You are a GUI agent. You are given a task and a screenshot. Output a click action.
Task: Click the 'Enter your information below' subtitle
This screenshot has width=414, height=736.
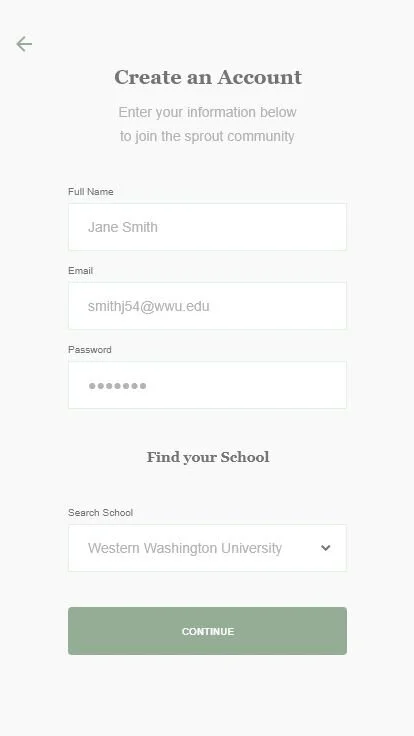coord(207,112)
